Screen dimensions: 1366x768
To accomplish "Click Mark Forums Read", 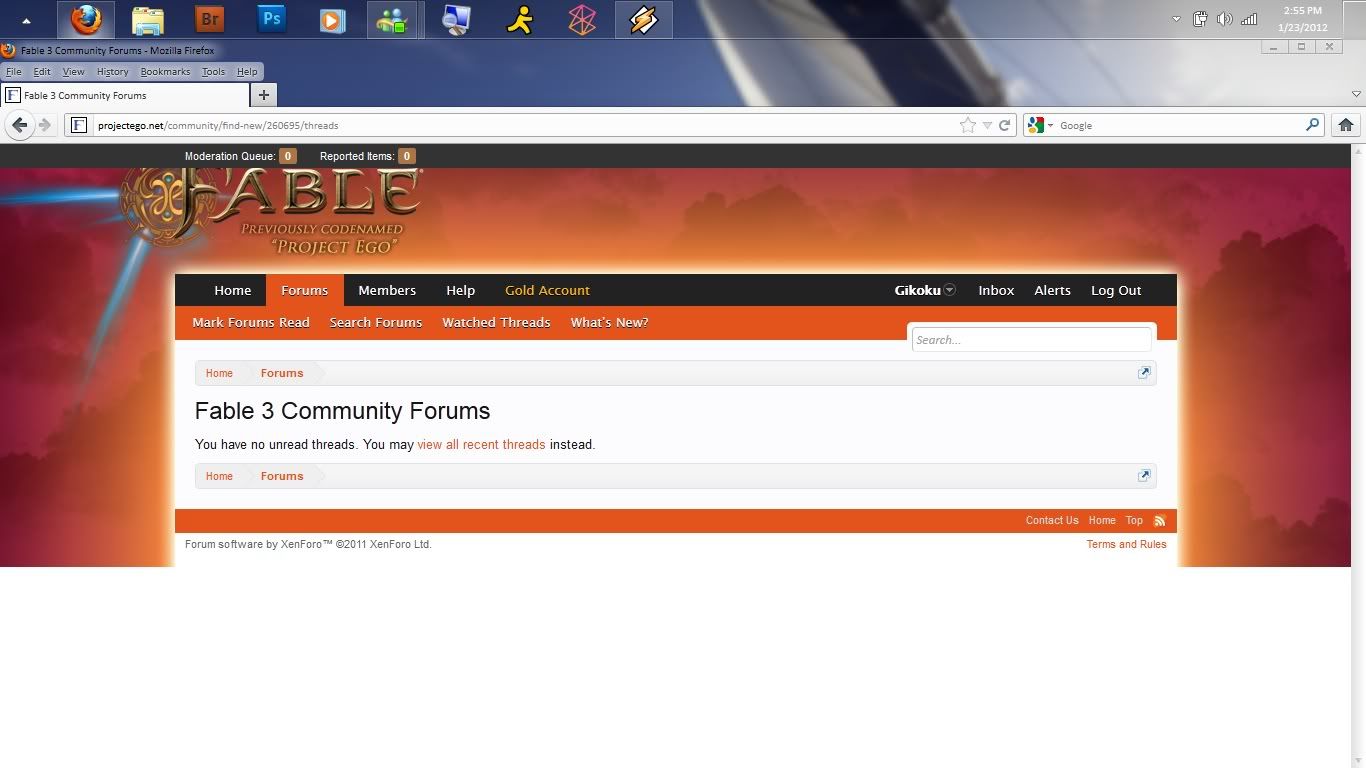I will [x=251, y=322].
